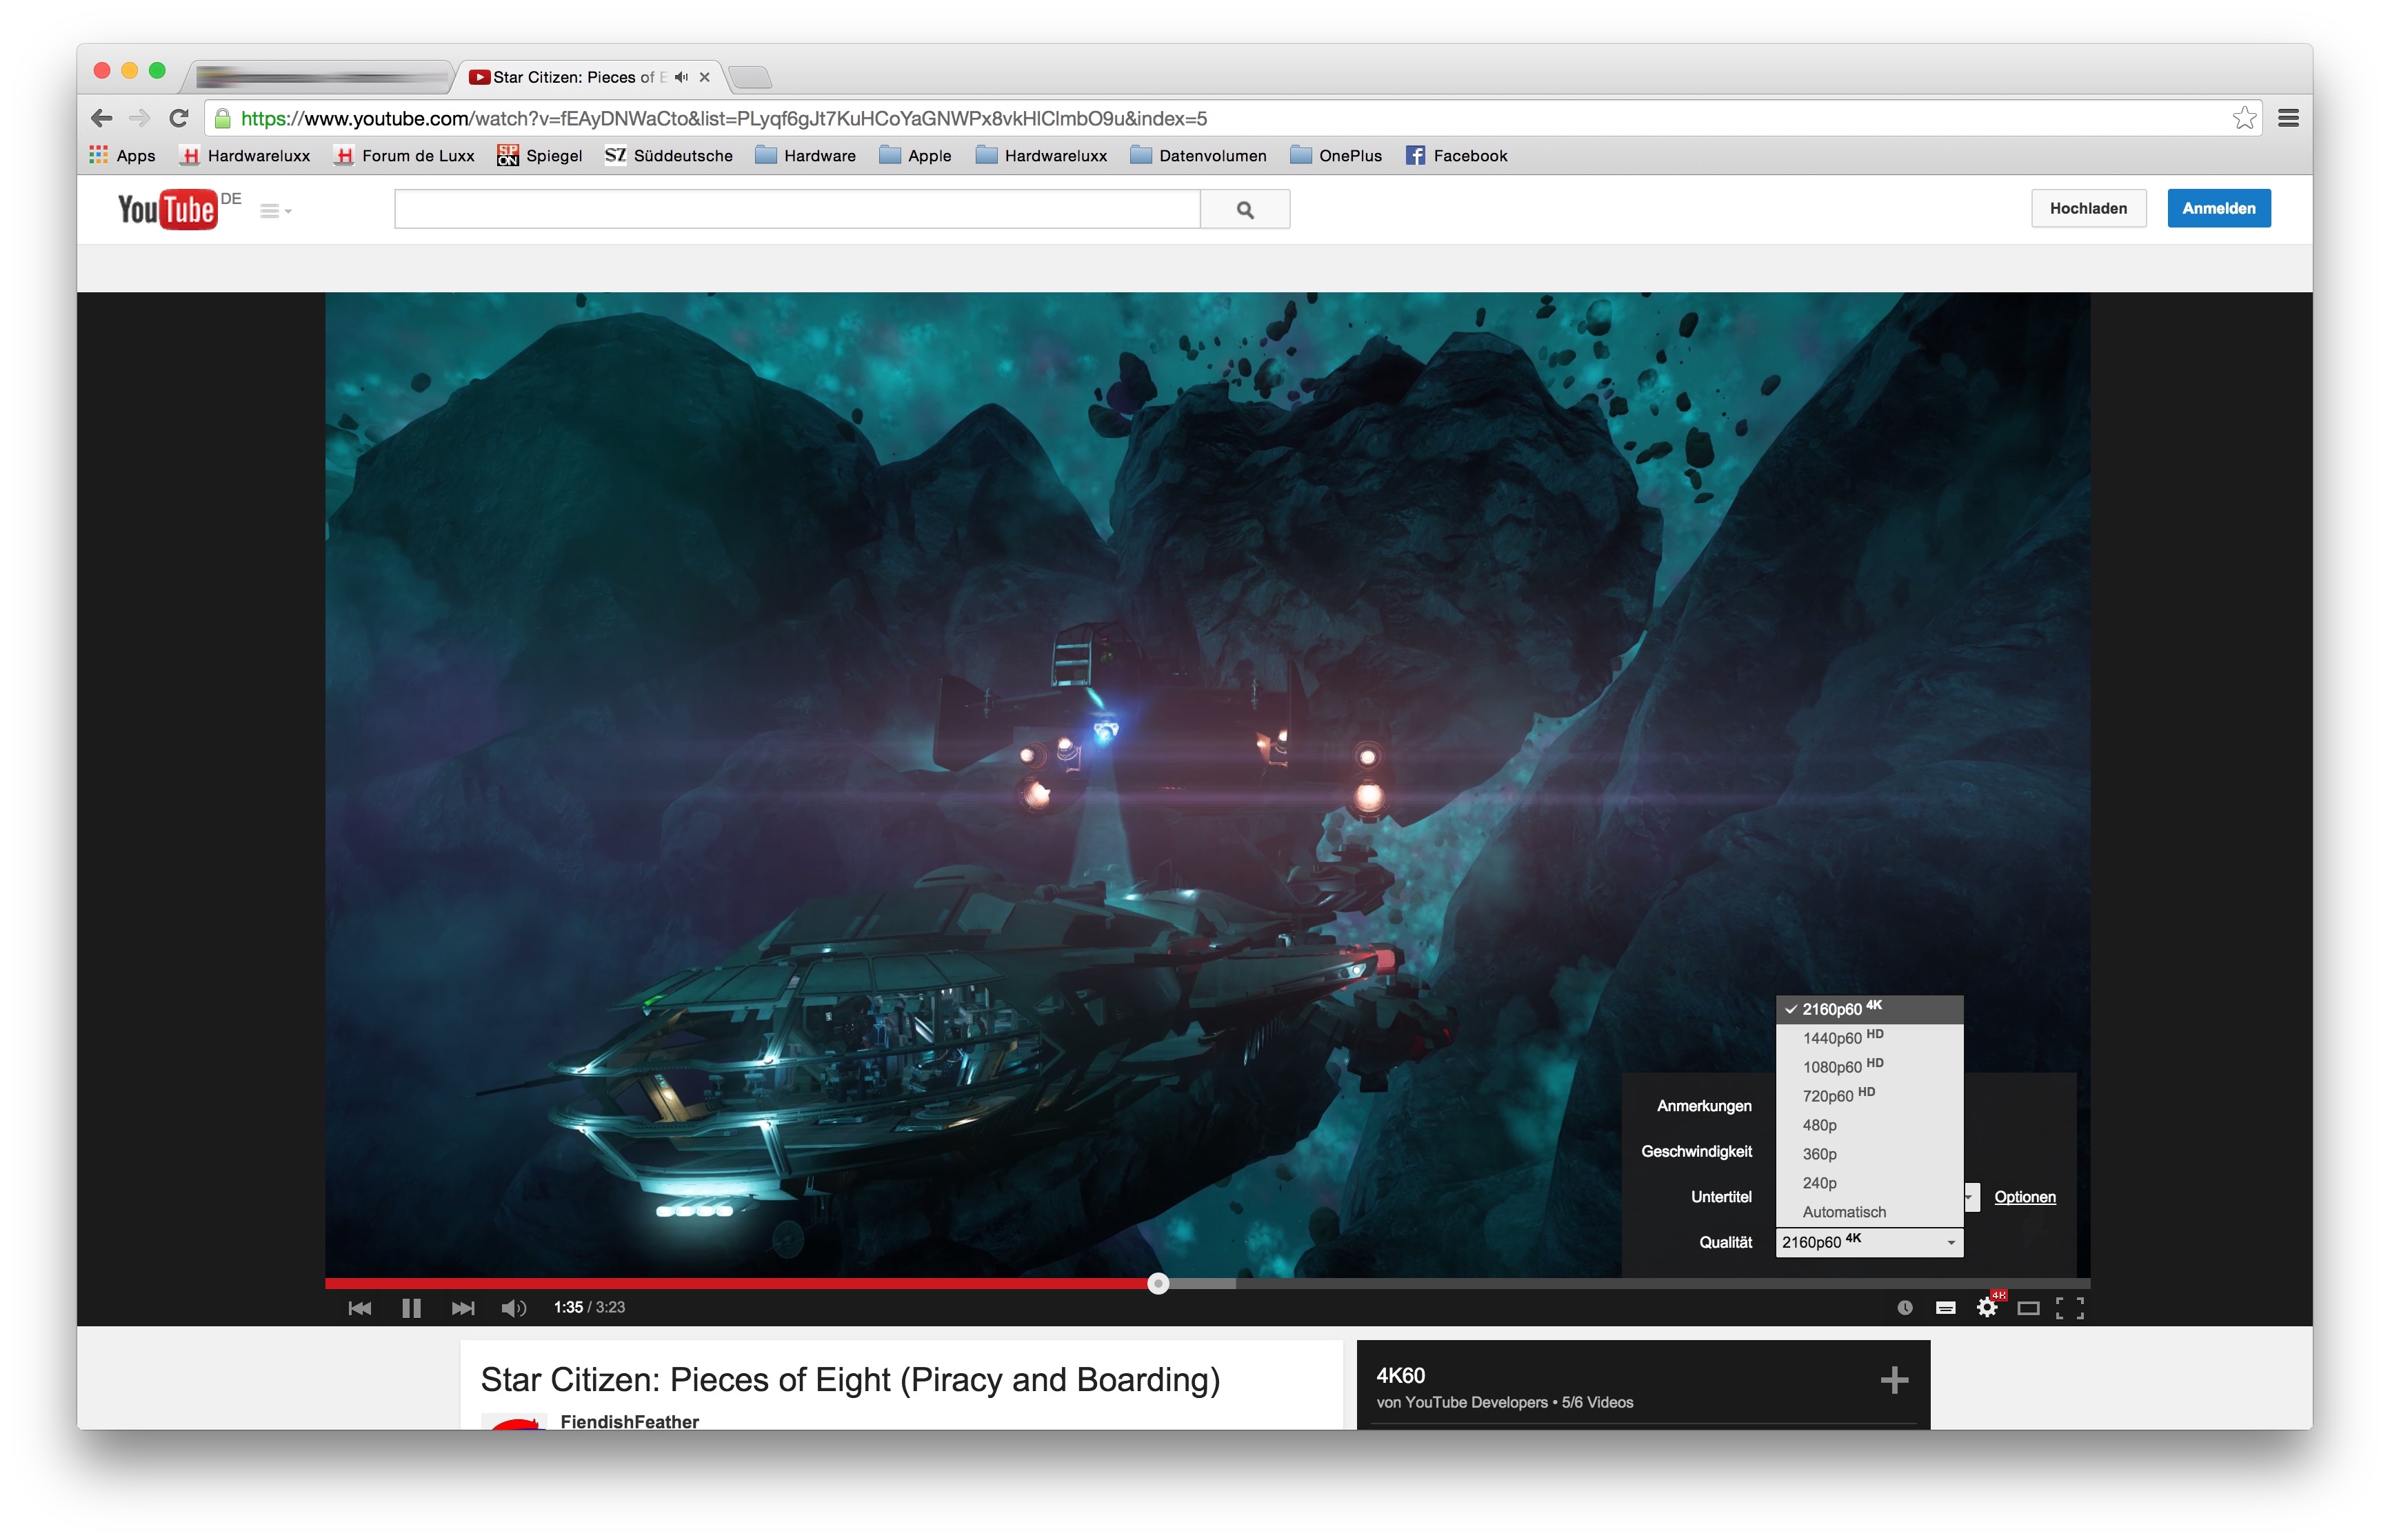Click the Optionen link for subtitles
This screenshot has width=2390, height=1540.
click(2025, 1197)
